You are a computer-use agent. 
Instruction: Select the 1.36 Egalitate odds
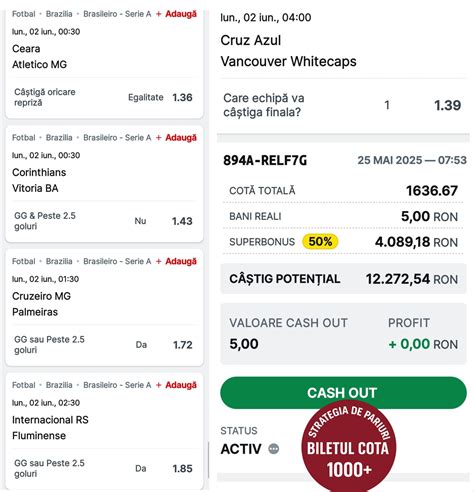tap(182, 98)
